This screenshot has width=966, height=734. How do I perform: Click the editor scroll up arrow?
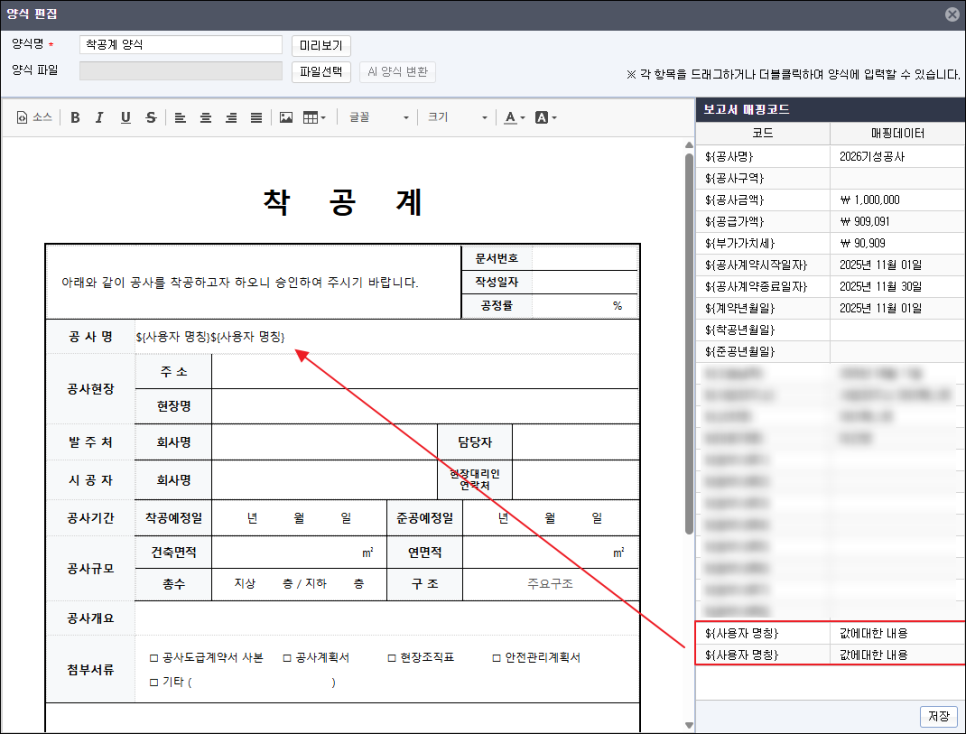coord(689,145)
